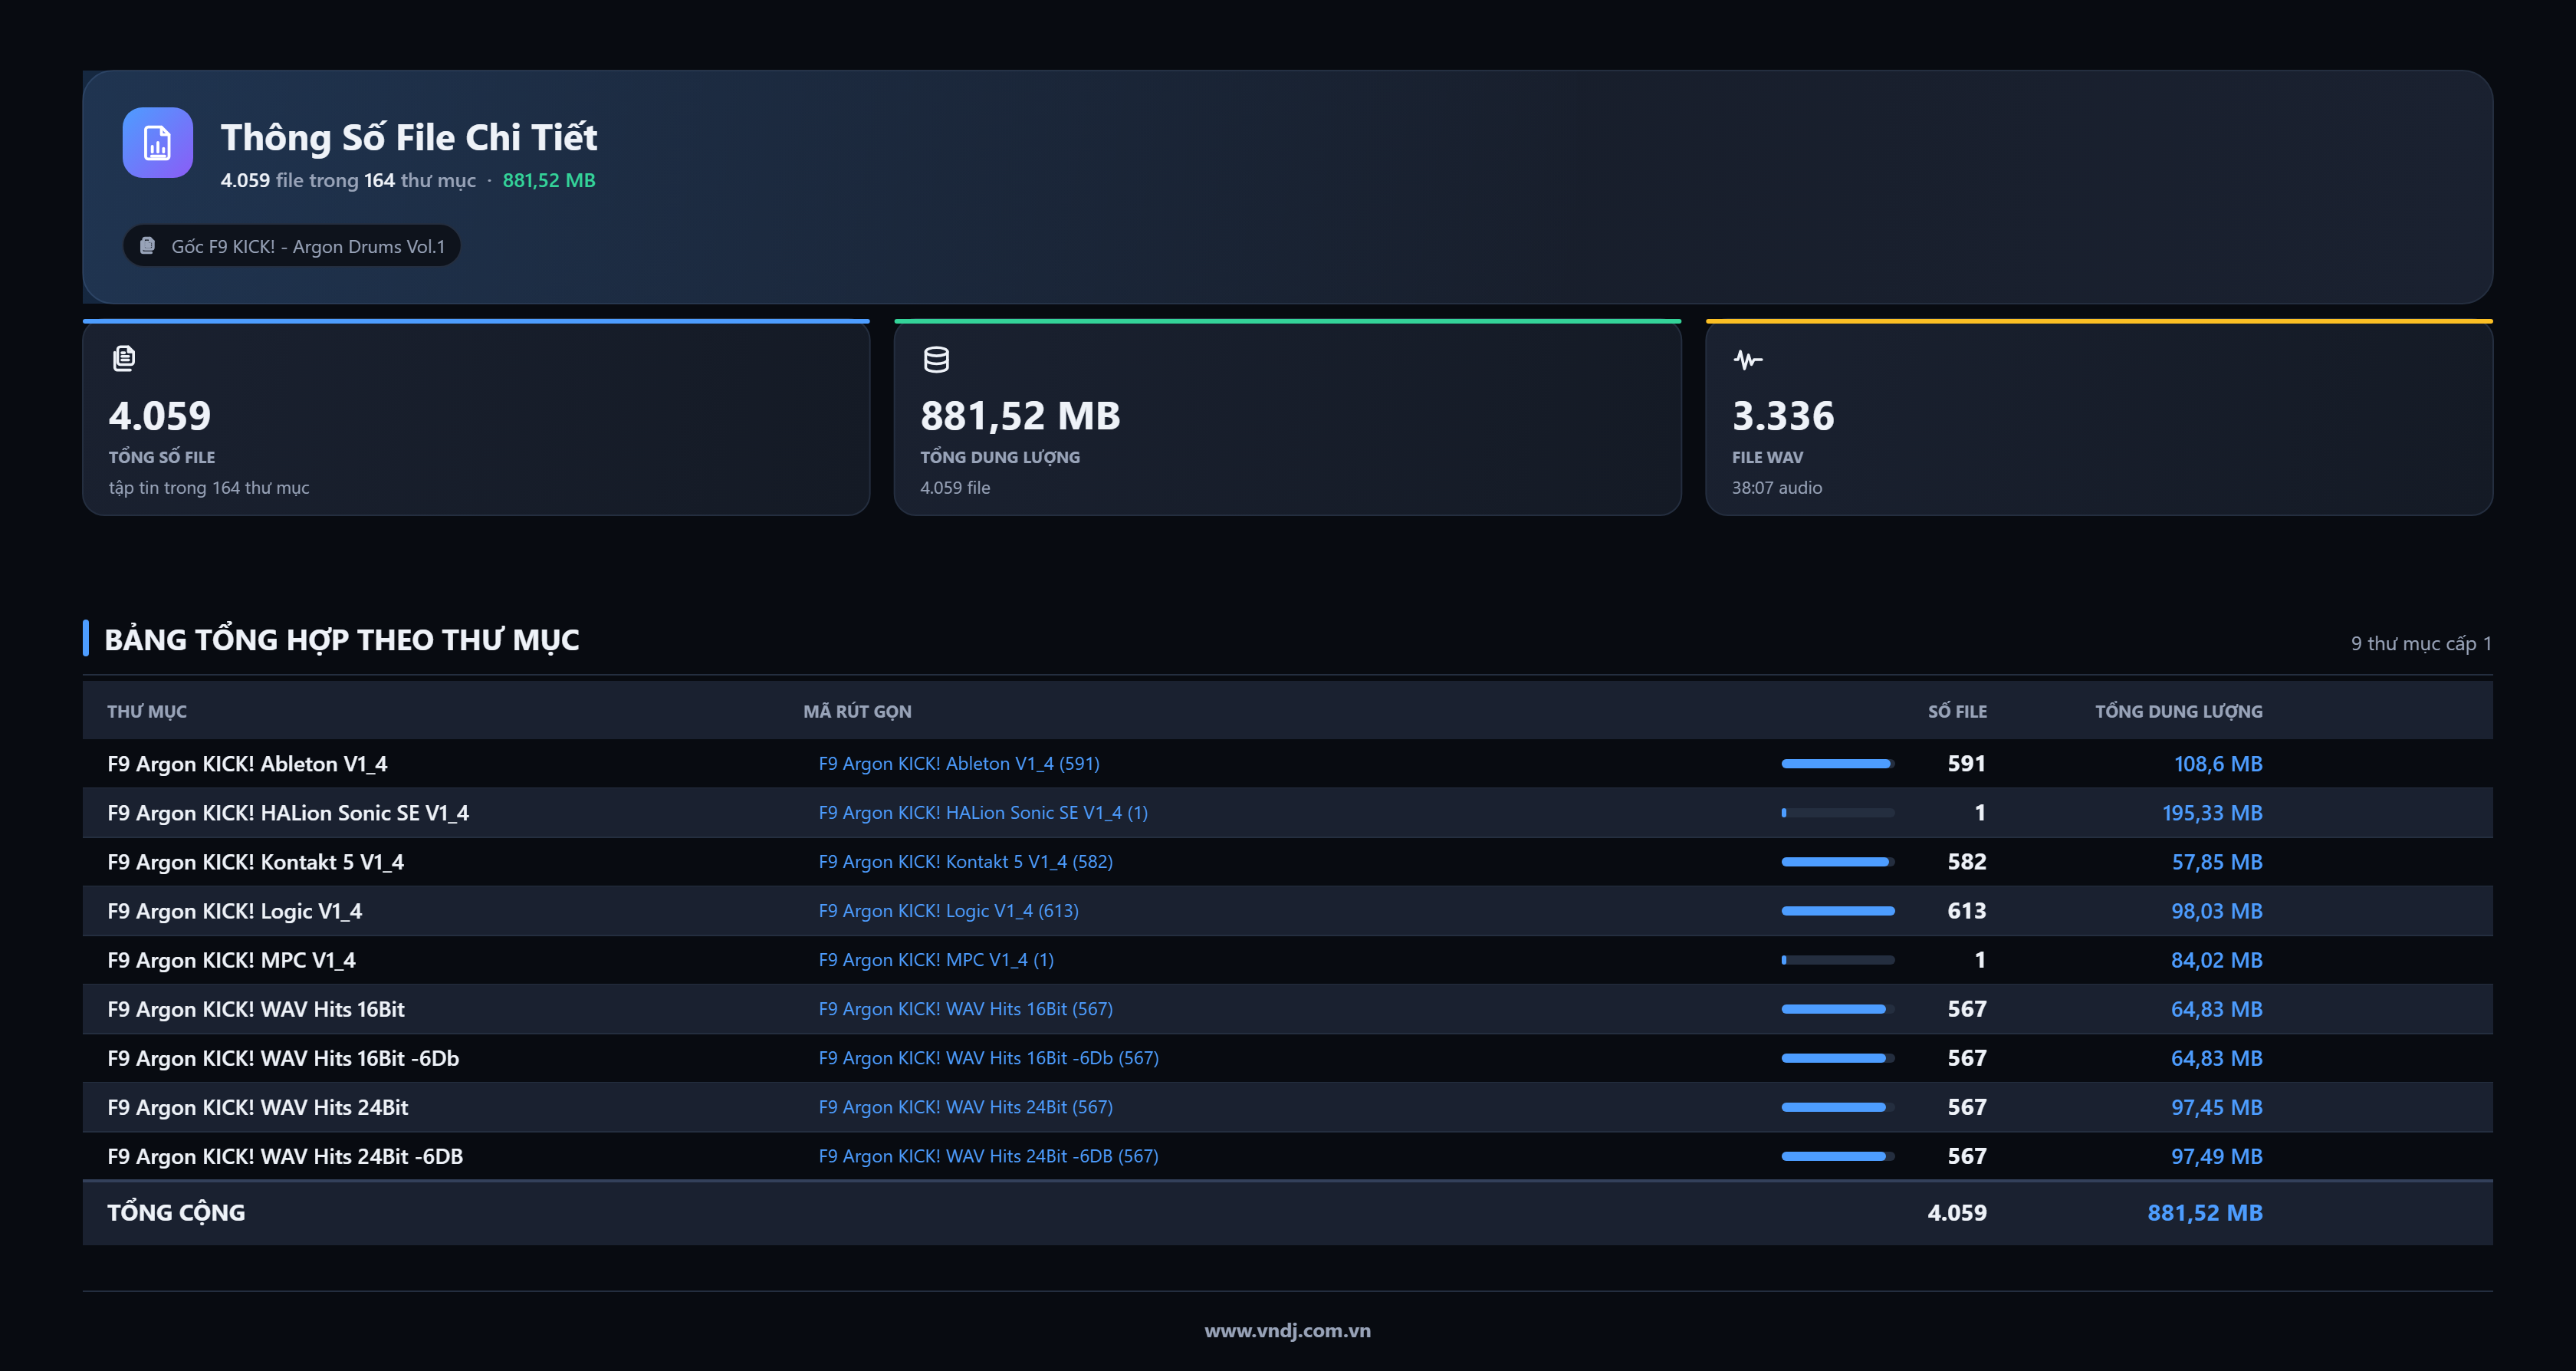Click the MÃ RÚT GỌN column header

coord(857,711)
